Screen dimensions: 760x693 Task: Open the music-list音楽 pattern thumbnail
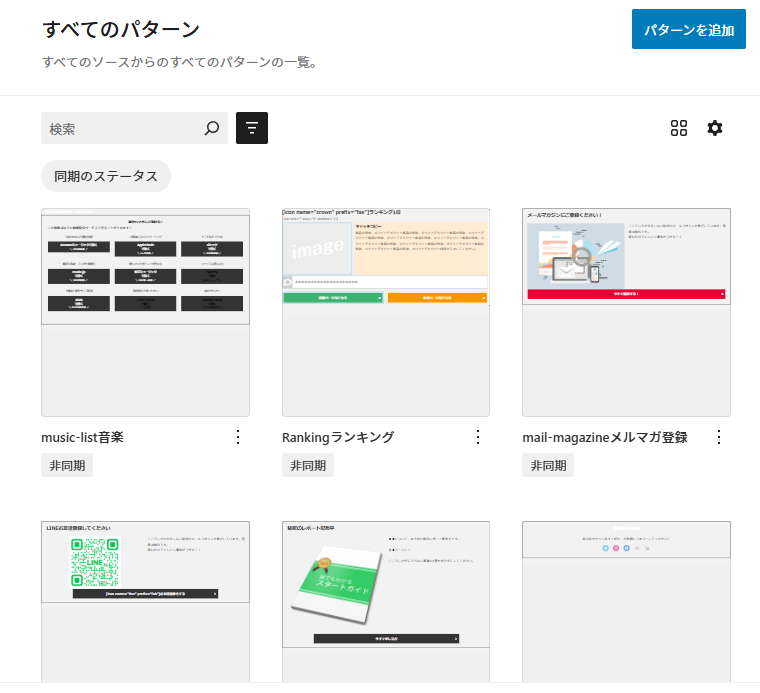[x=145, y=312]
